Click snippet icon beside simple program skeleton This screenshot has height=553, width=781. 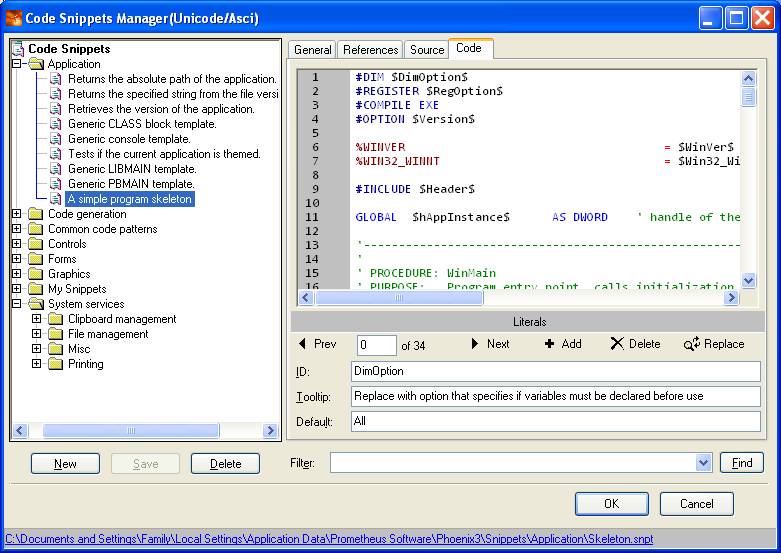point(56,198)
